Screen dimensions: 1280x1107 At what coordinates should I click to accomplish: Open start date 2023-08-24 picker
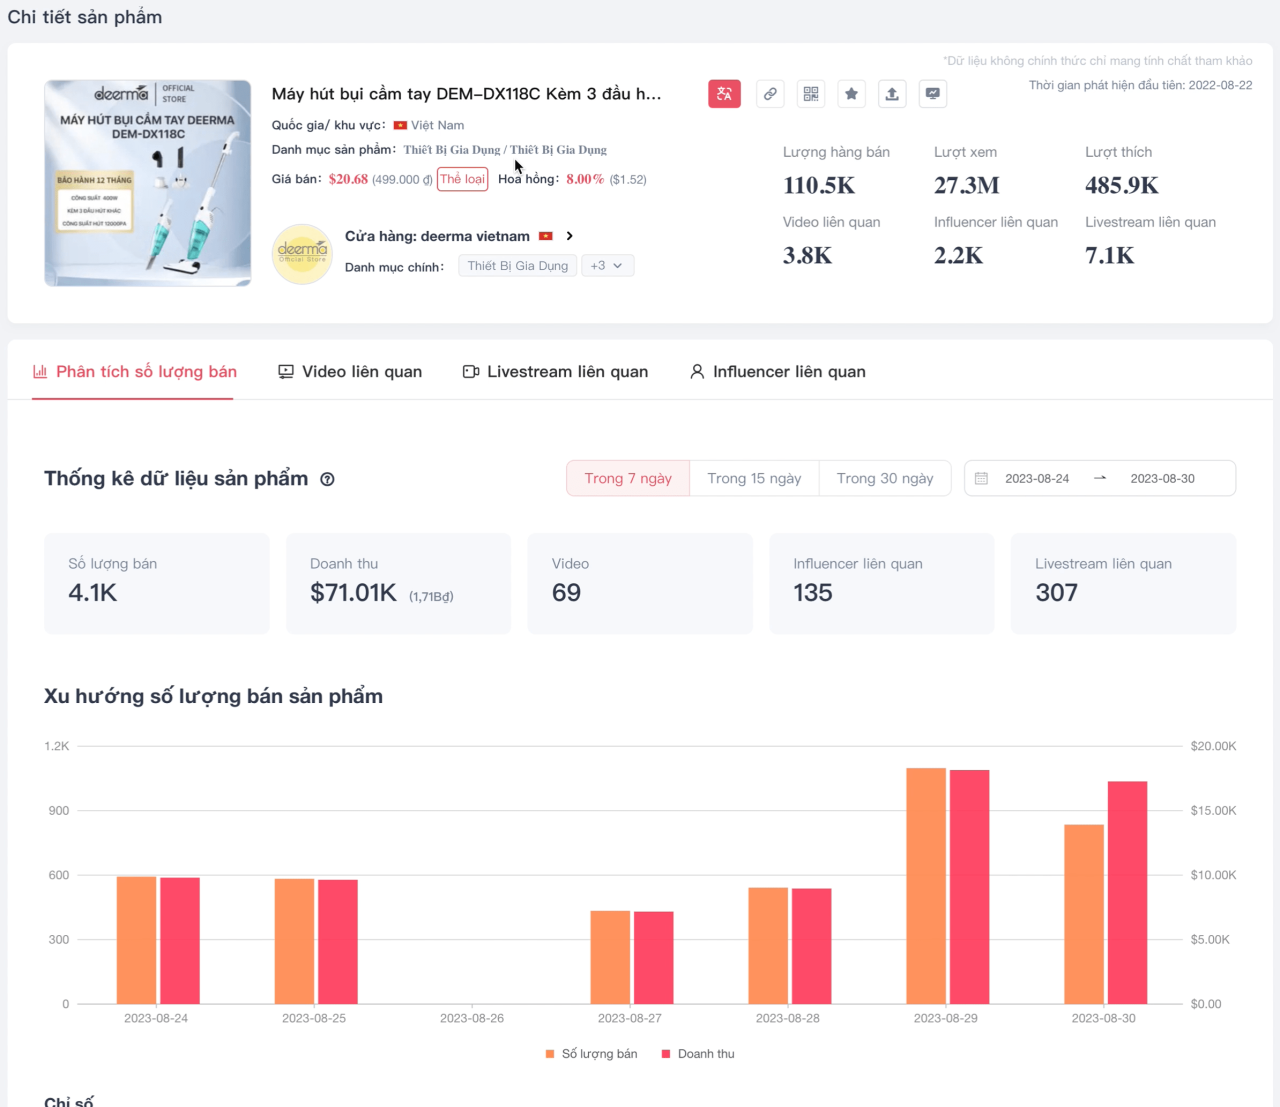tap(1037, 479)
